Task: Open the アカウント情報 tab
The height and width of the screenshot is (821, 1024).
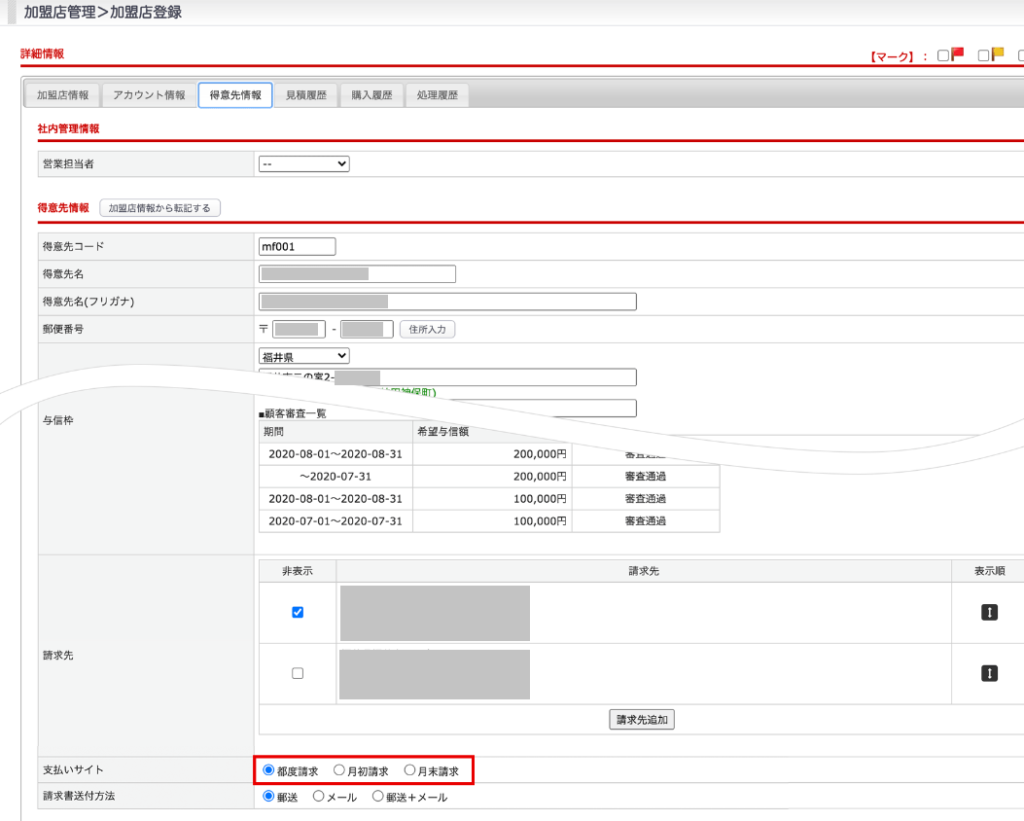Action: 149,95
